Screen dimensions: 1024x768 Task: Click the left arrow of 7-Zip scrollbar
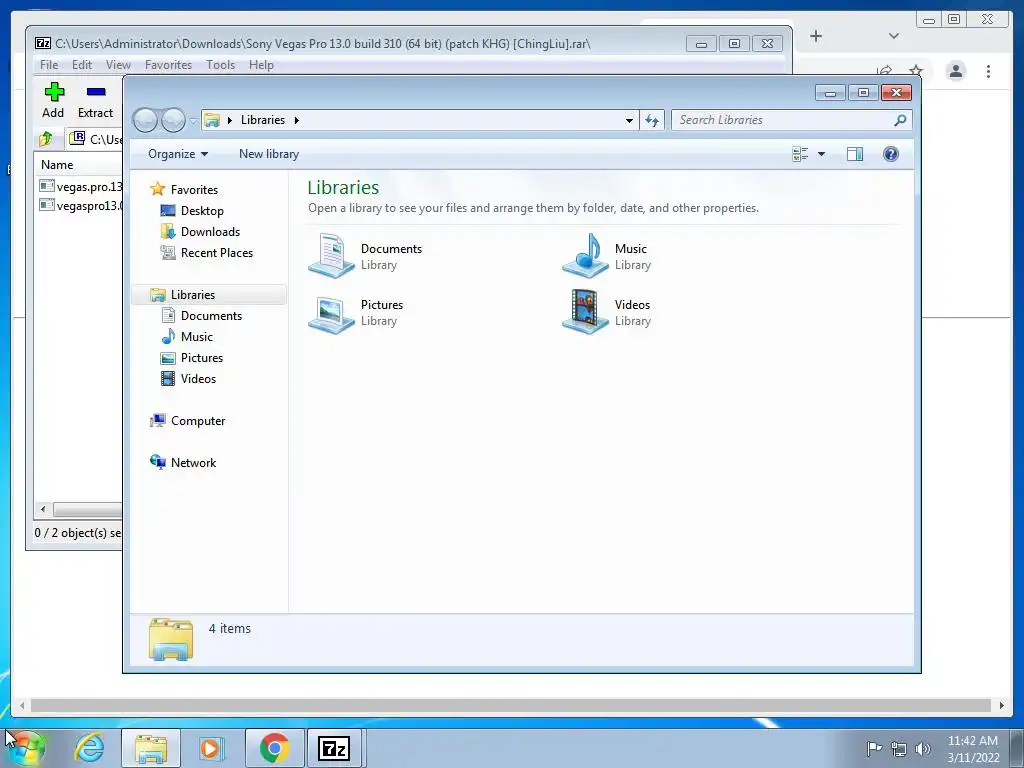point(43,509)
